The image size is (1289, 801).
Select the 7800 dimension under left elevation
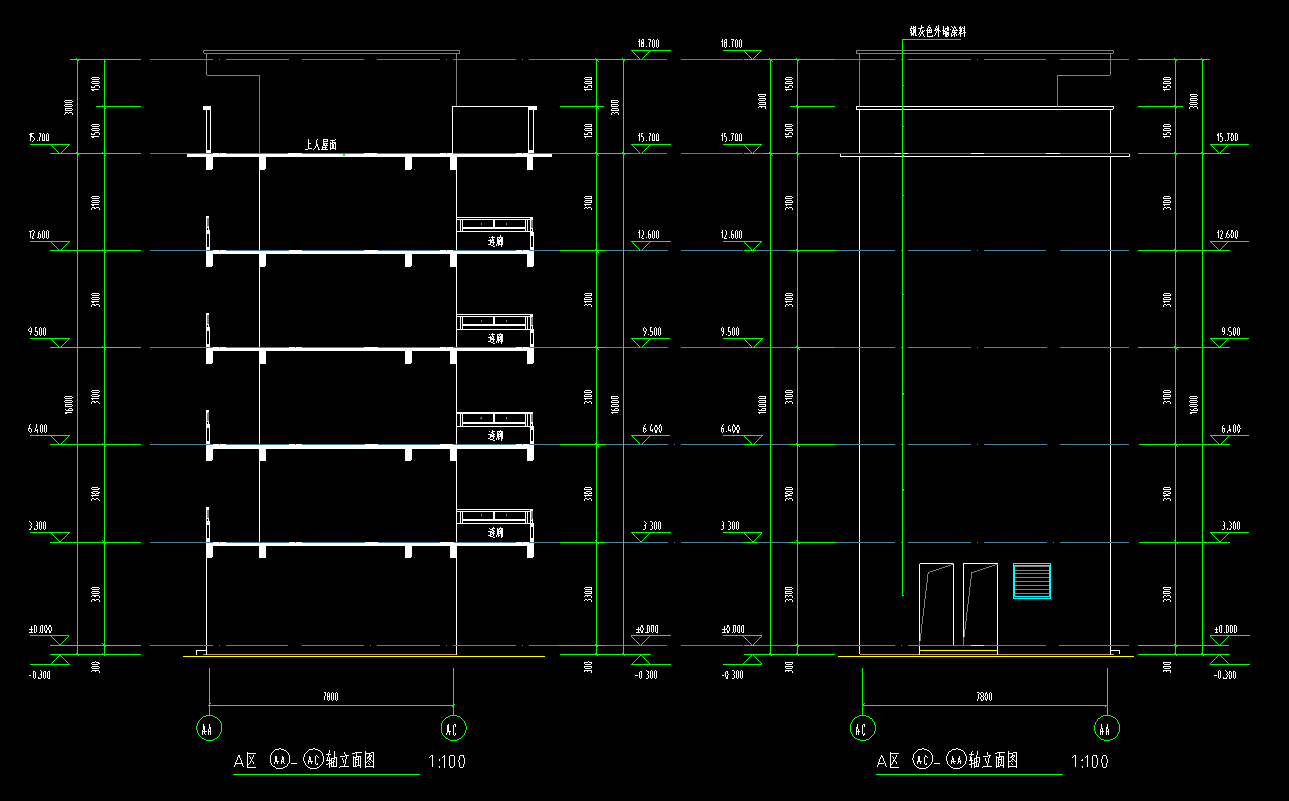click(x=330, y=697)
